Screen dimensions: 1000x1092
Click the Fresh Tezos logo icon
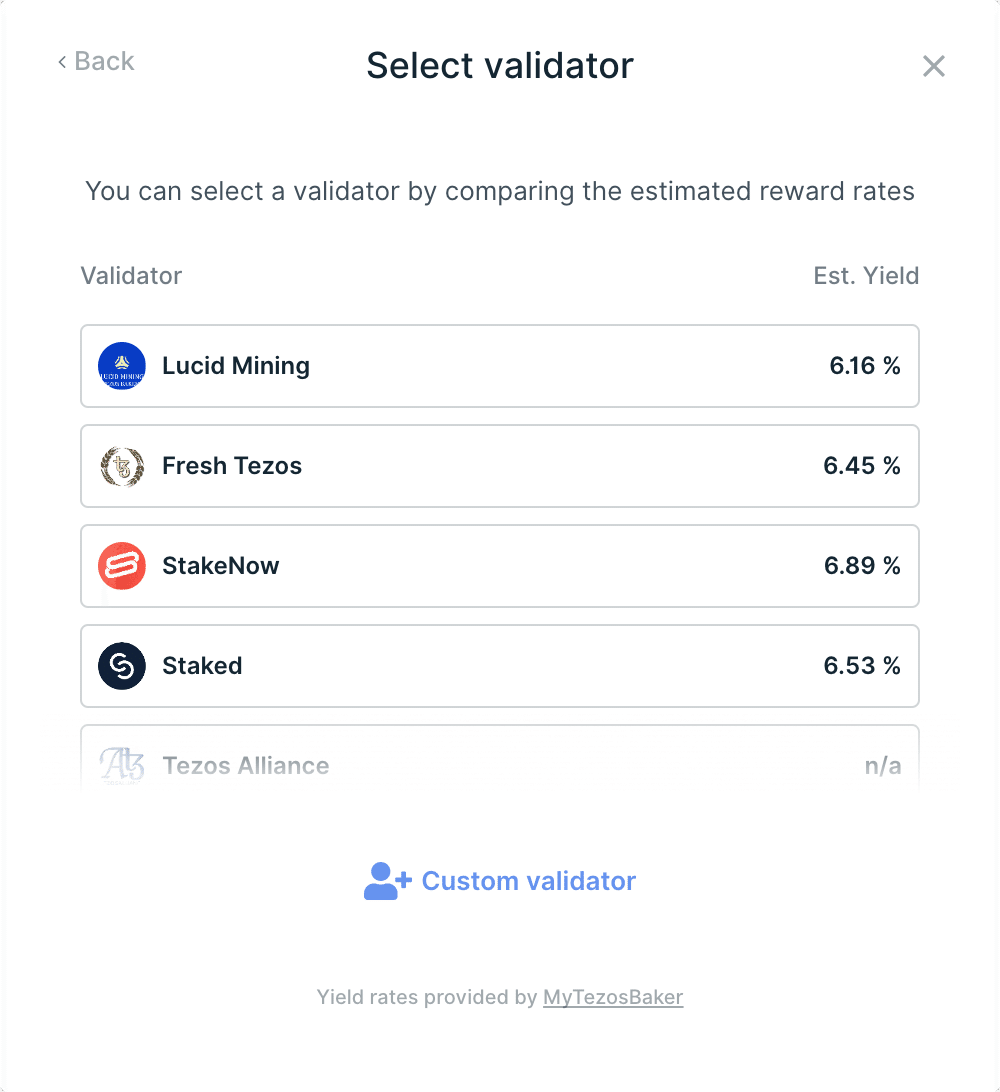122,466
